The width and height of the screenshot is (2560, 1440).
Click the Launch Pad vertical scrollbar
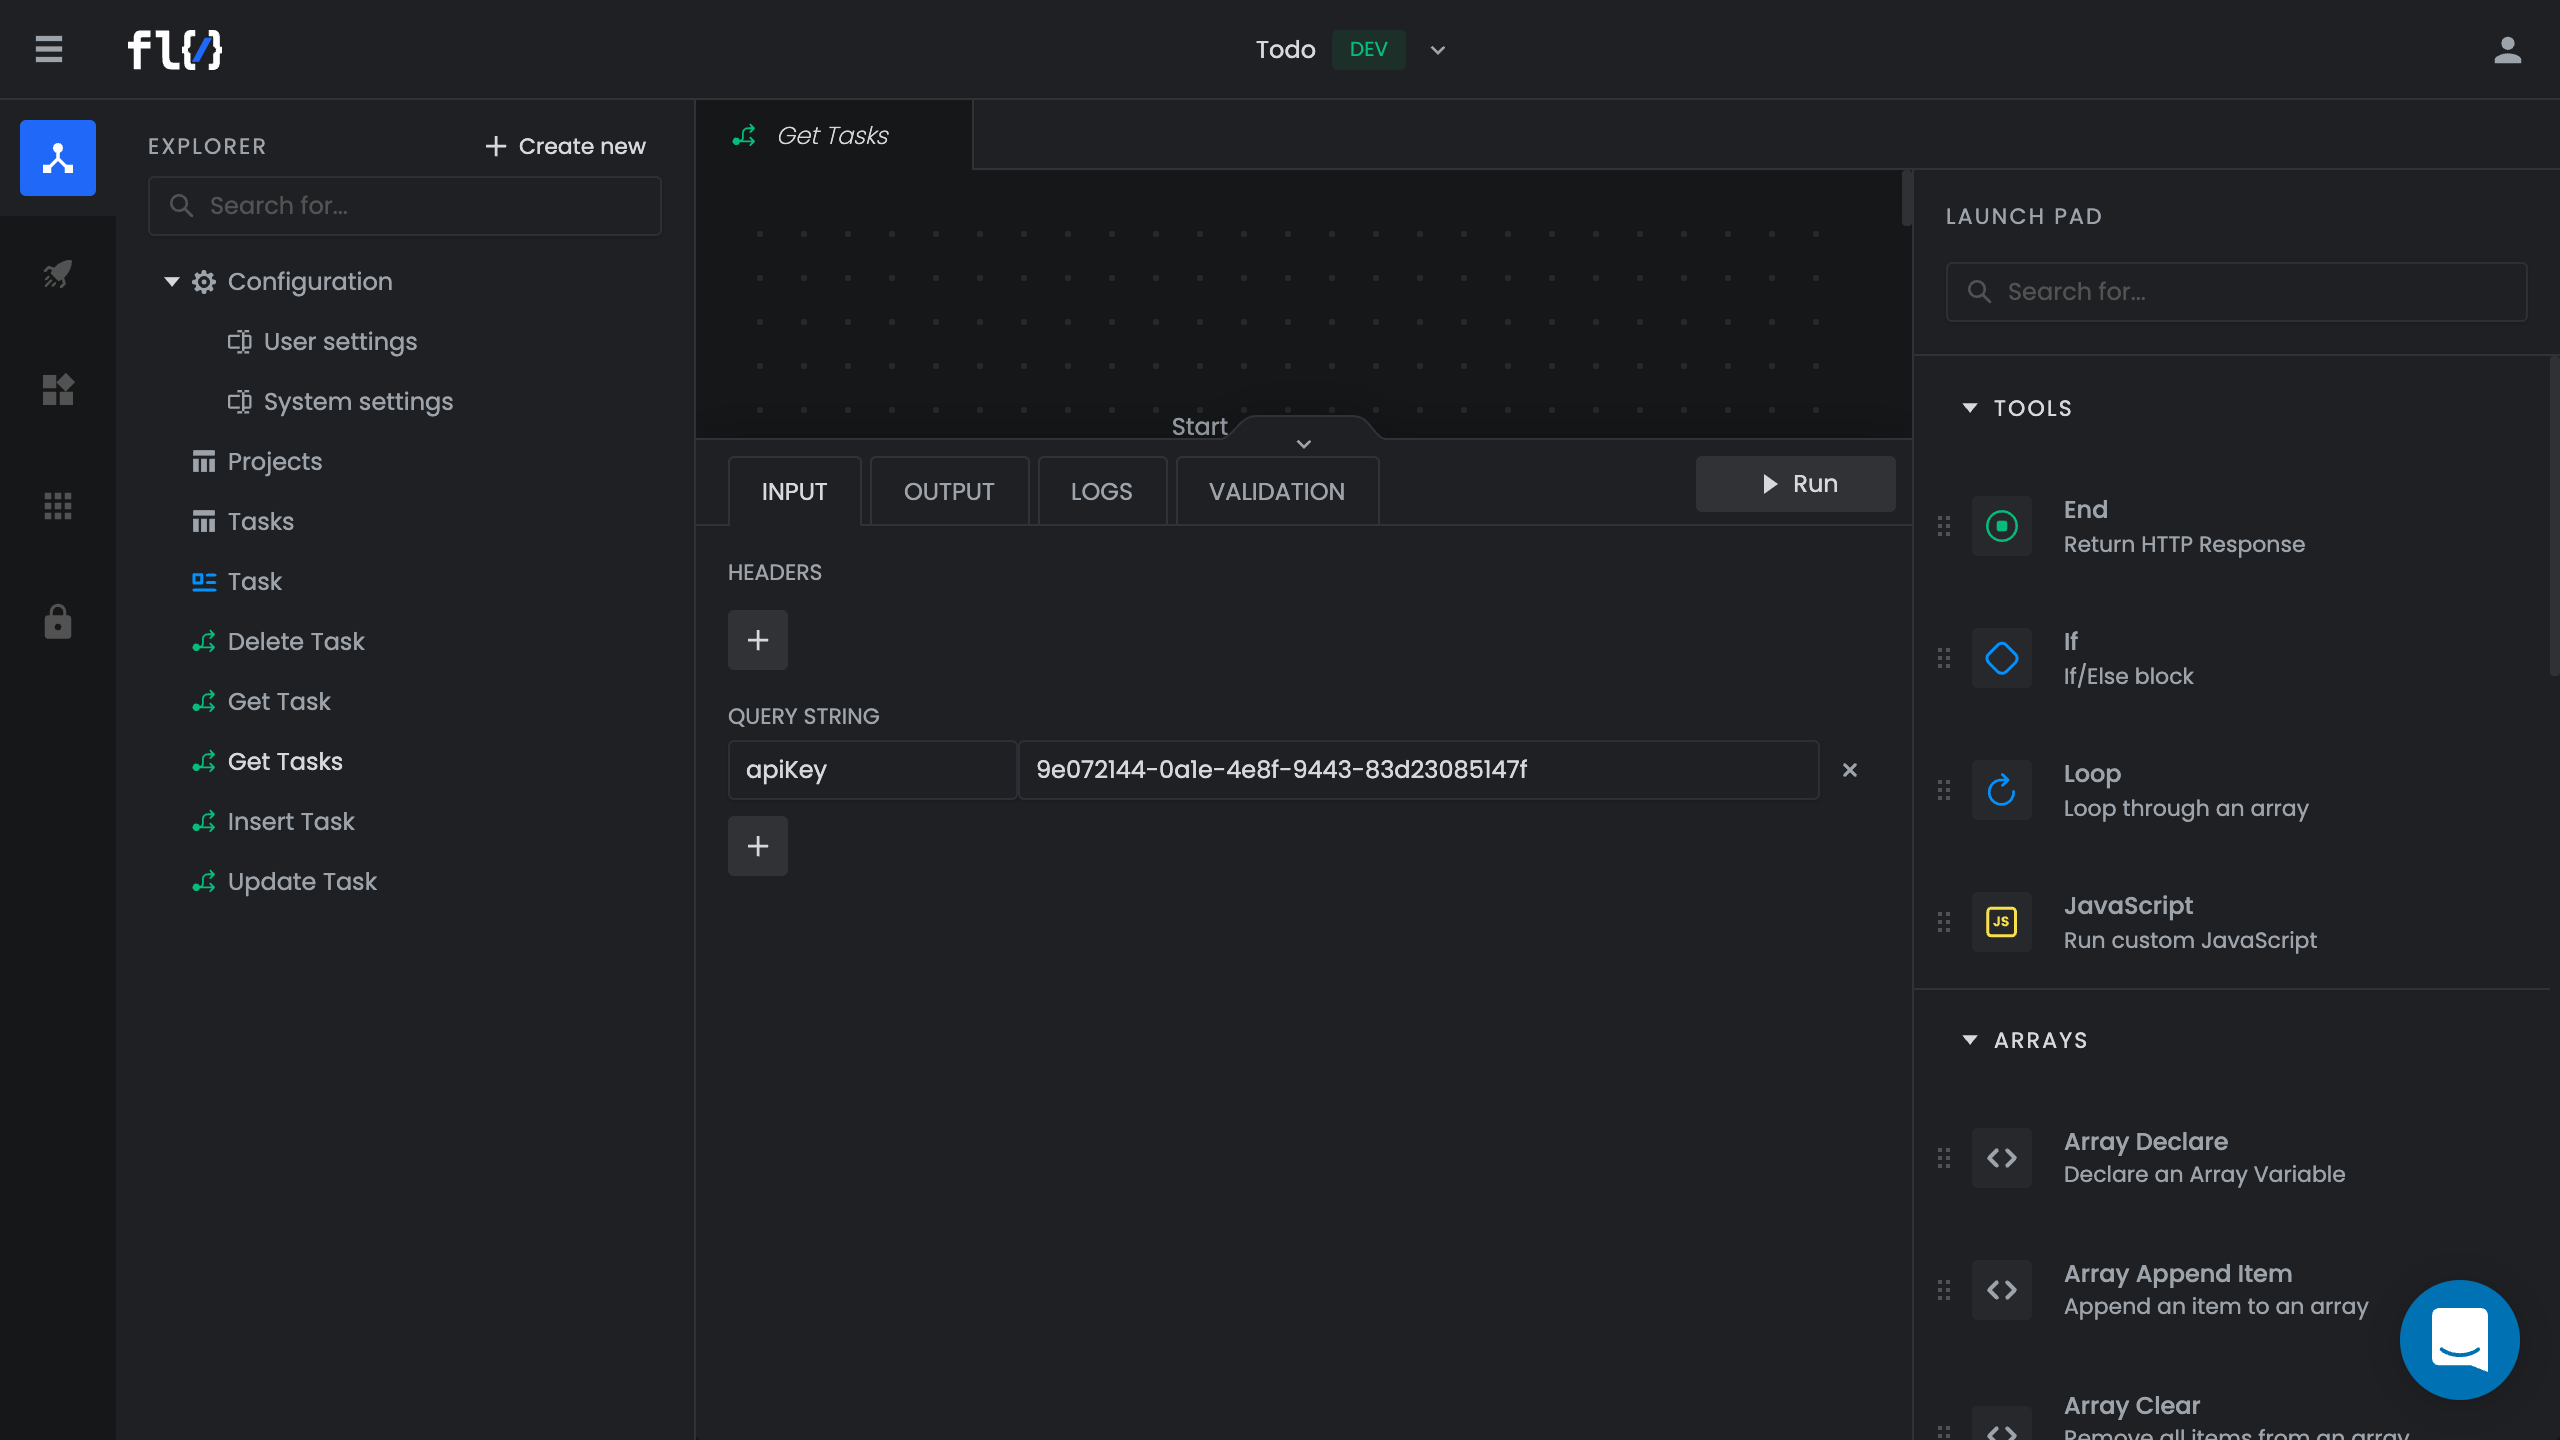(2554, 516)
